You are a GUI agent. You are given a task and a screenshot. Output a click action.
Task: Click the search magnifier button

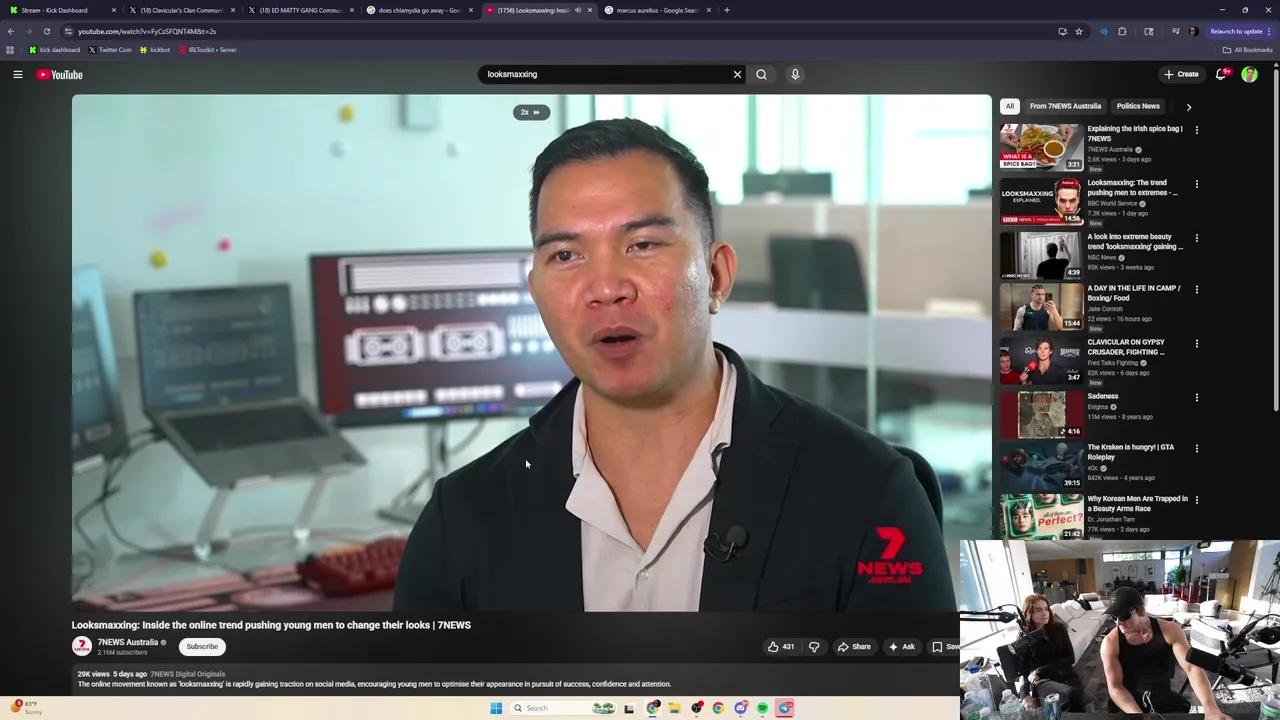761,74
